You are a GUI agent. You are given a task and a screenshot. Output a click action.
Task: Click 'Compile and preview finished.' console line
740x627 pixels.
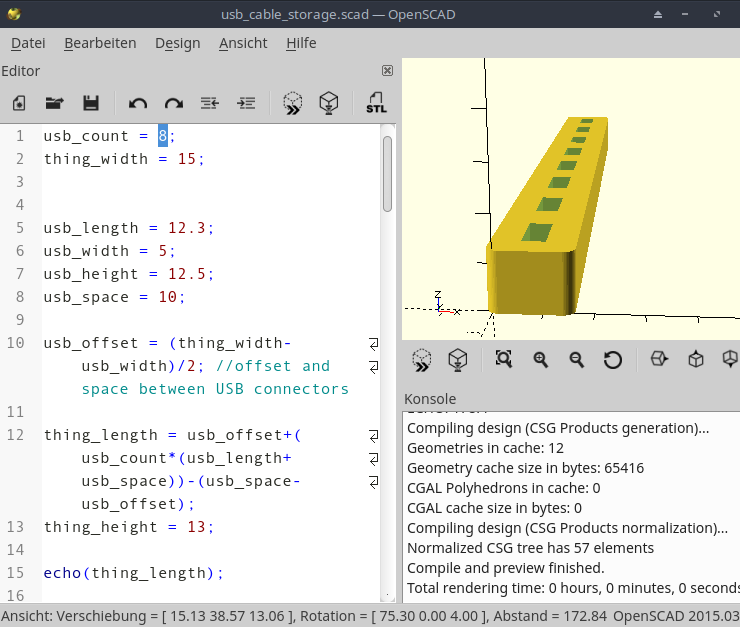(505, 568)
